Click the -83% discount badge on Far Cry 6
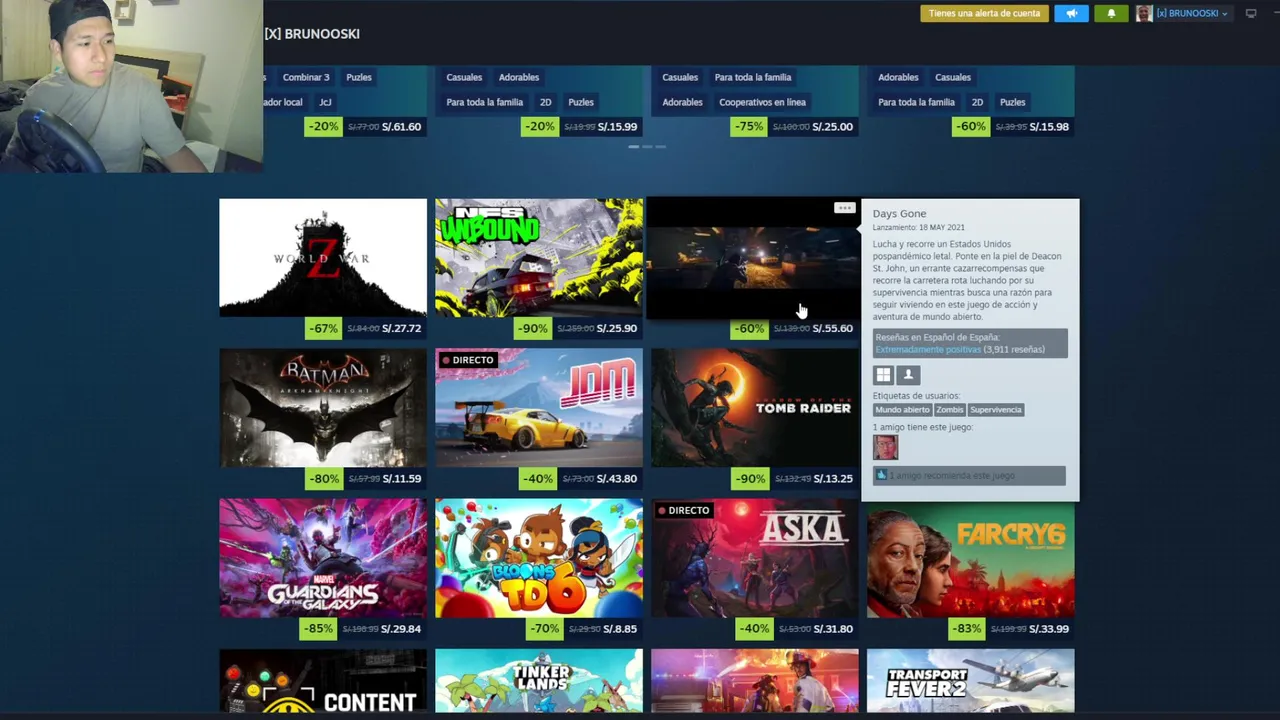The width and height of the screenshot is (1280, 720). [x=968, y=629]
